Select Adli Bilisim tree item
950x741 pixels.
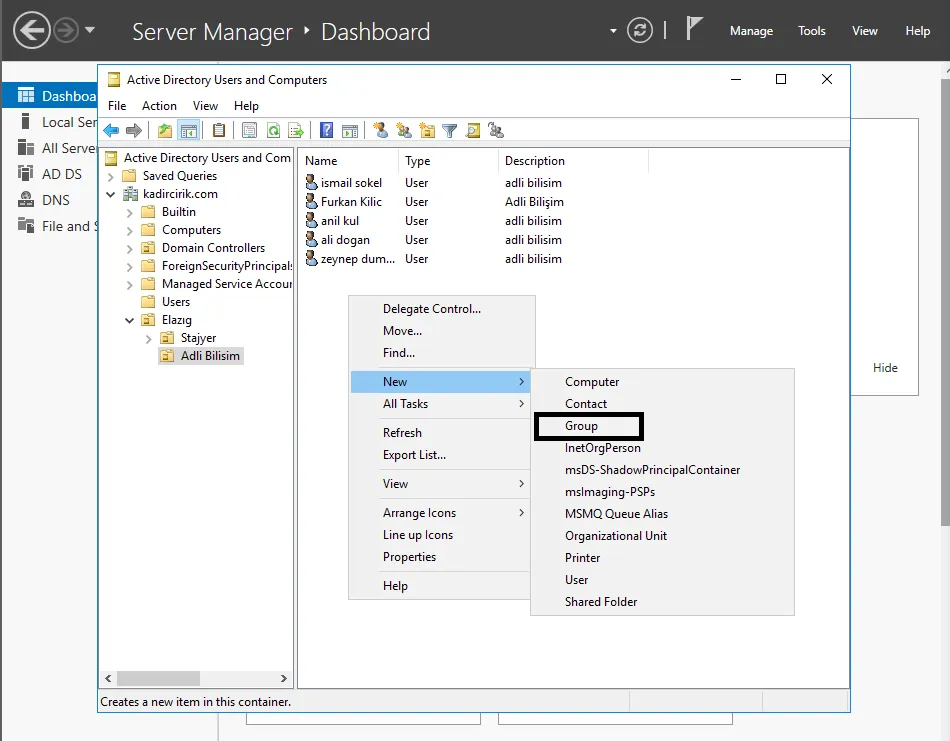(201, 356)
